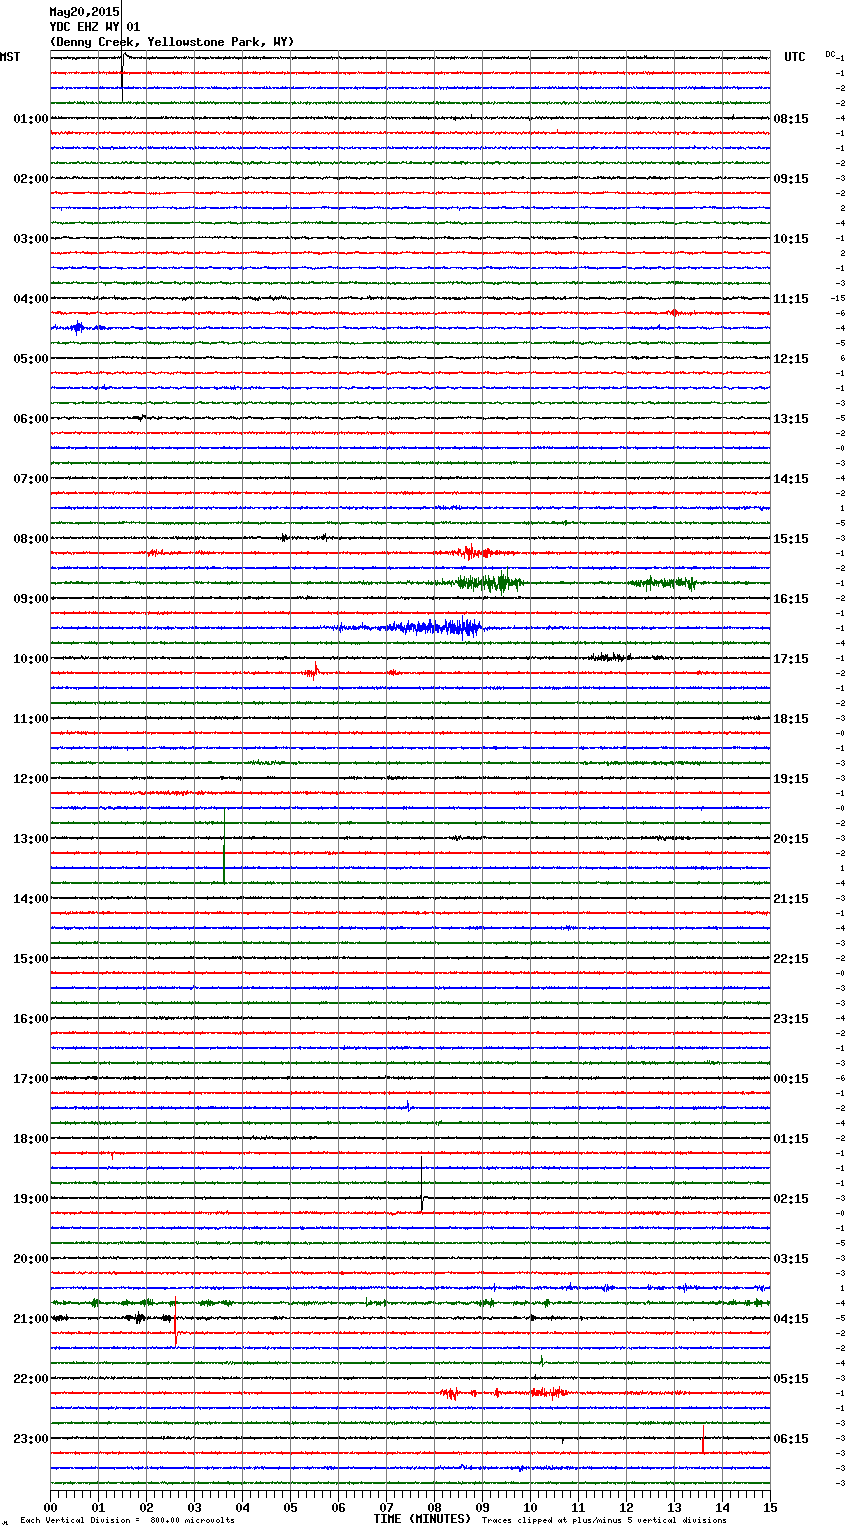
Task: Click the 14:15 UTC time label
Action: 791,479
